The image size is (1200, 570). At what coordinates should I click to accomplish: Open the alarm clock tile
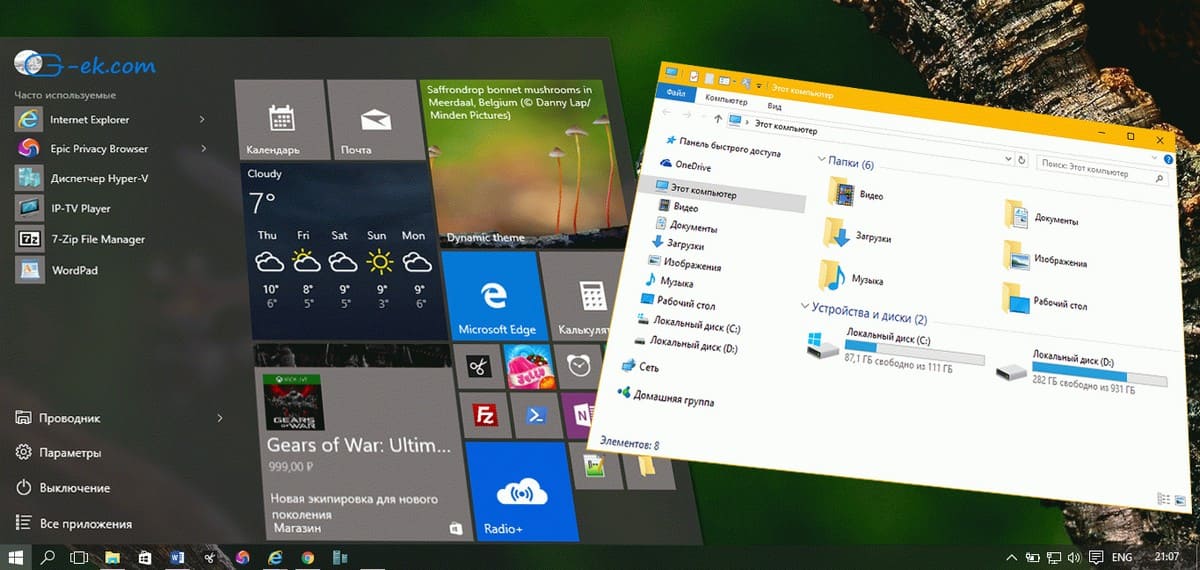pyautogui.click(x=577, y=365)
